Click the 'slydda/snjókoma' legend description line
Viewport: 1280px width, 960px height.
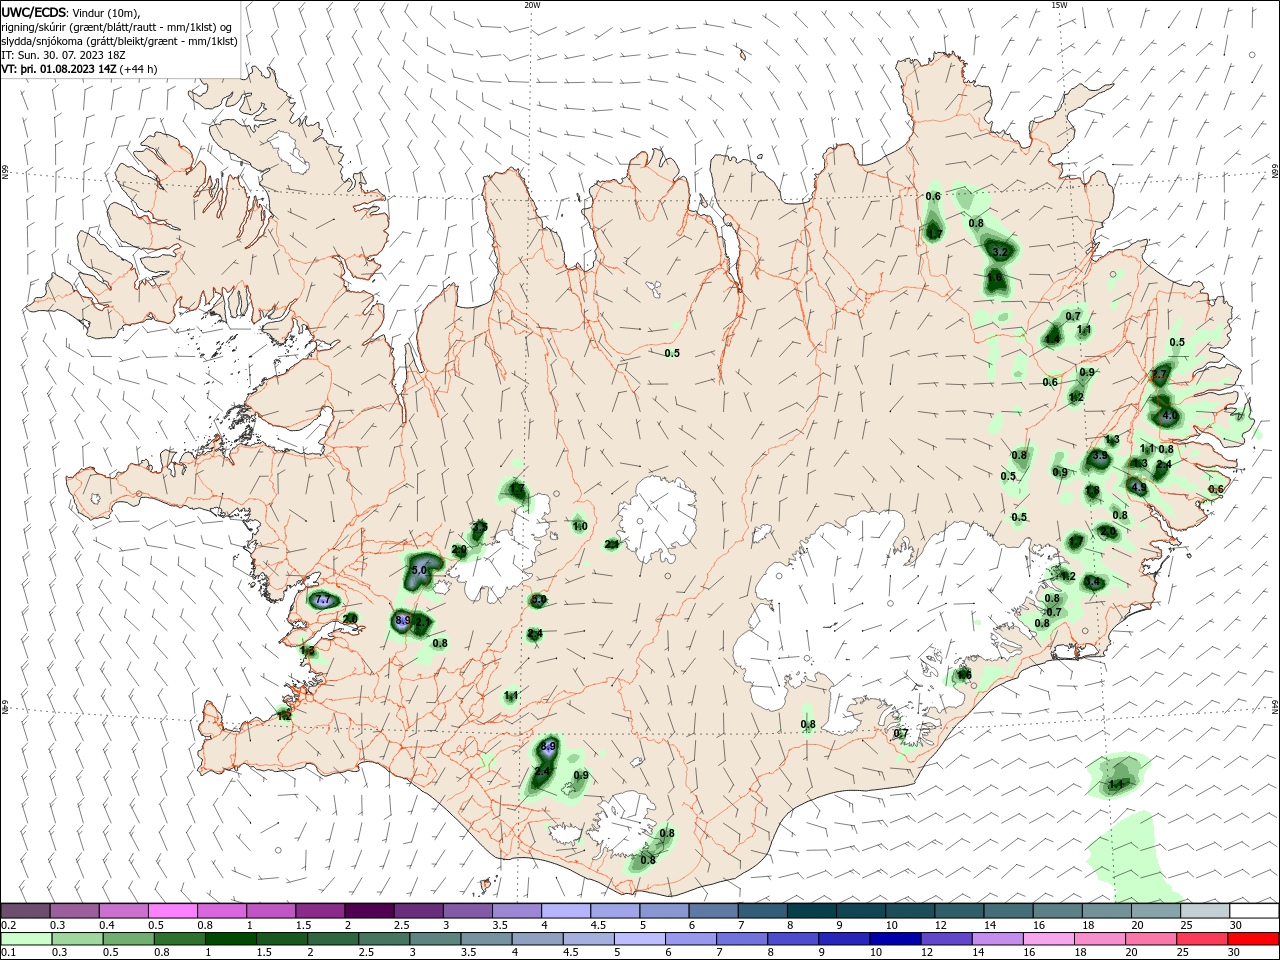119,41
